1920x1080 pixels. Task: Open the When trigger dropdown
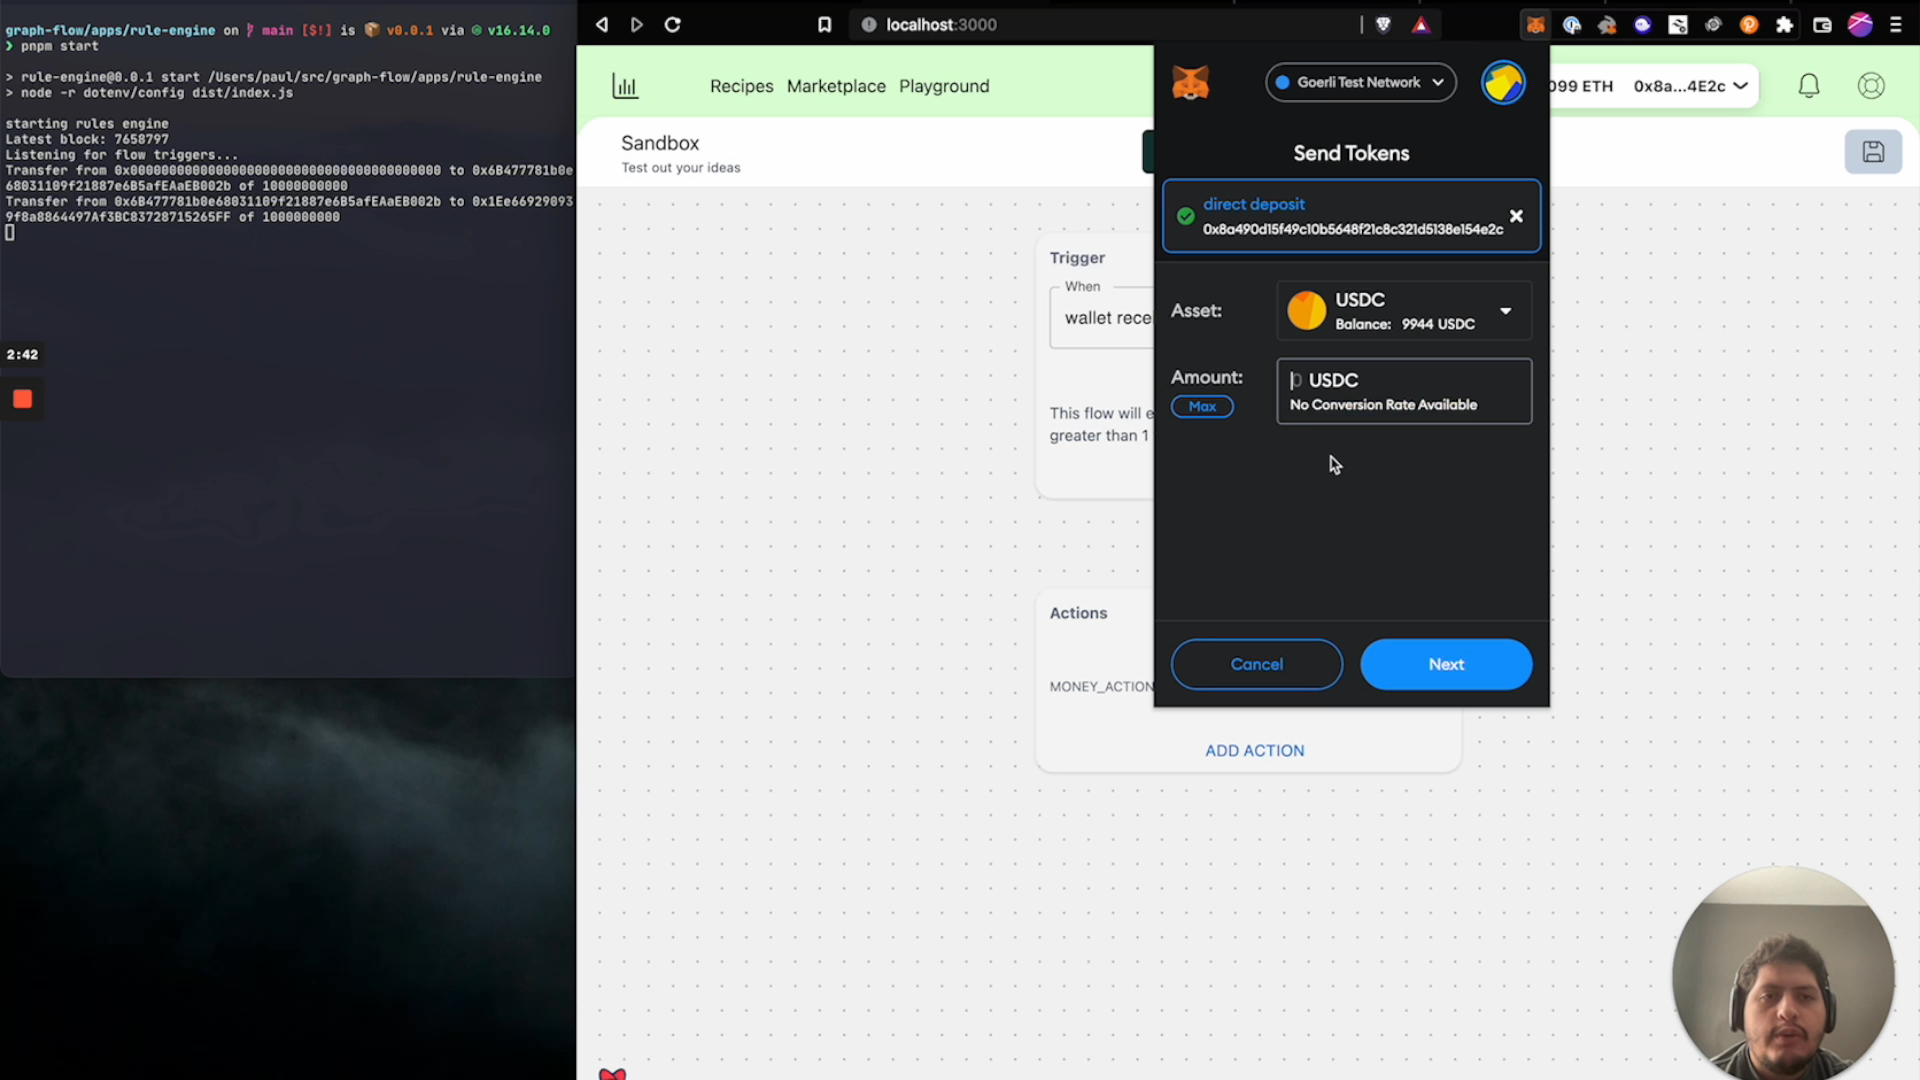coord(1101,318)
